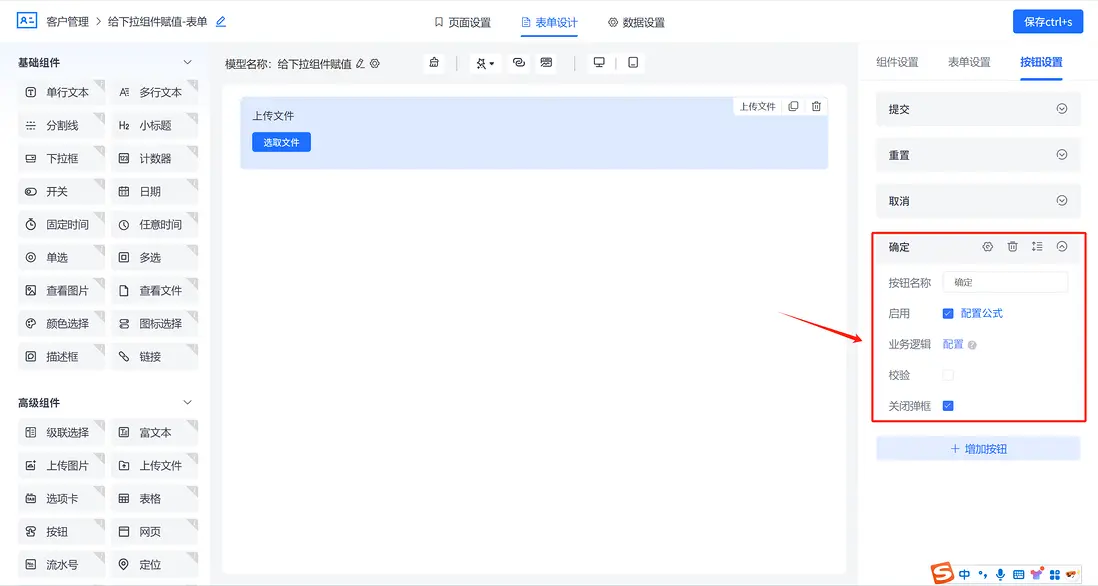Enable the 启用 checkbox for 确定
Viewport: 1098px width, 586px height.
point(948,312)
